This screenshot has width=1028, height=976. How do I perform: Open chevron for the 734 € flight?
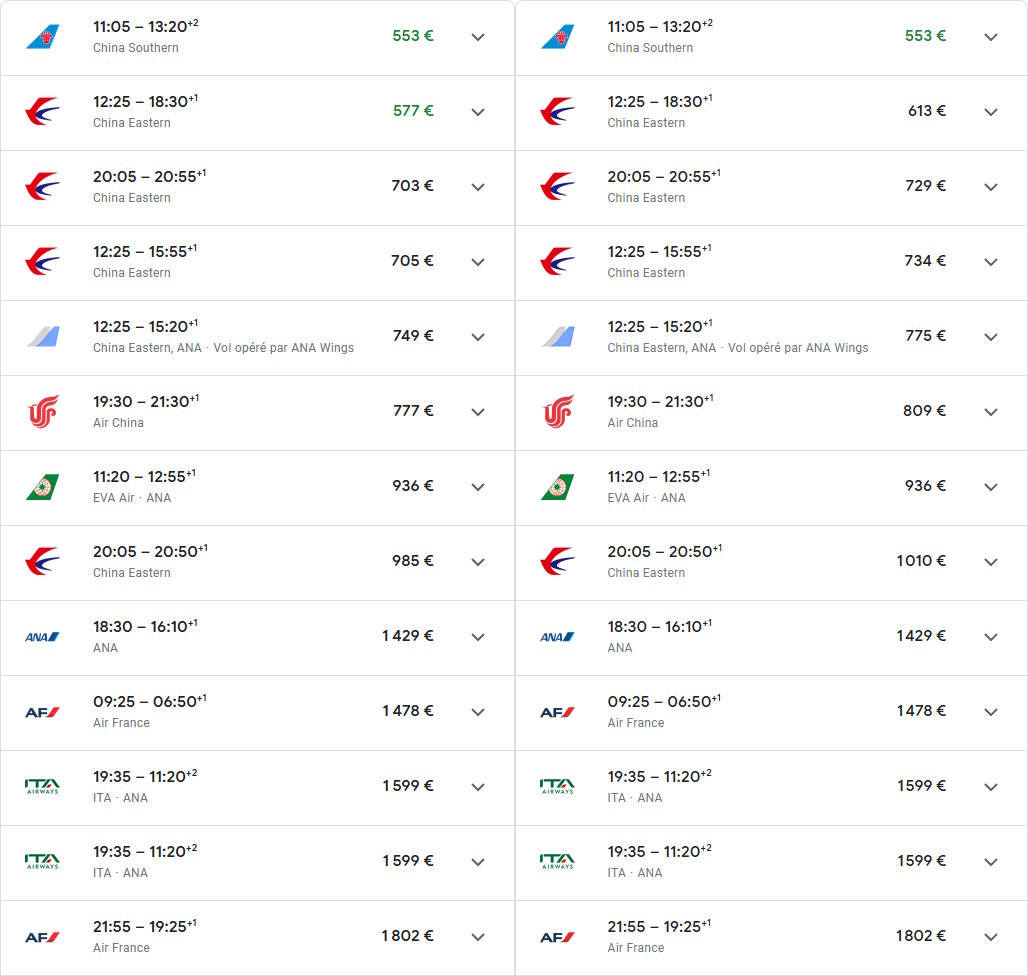(x=991, y=262)
